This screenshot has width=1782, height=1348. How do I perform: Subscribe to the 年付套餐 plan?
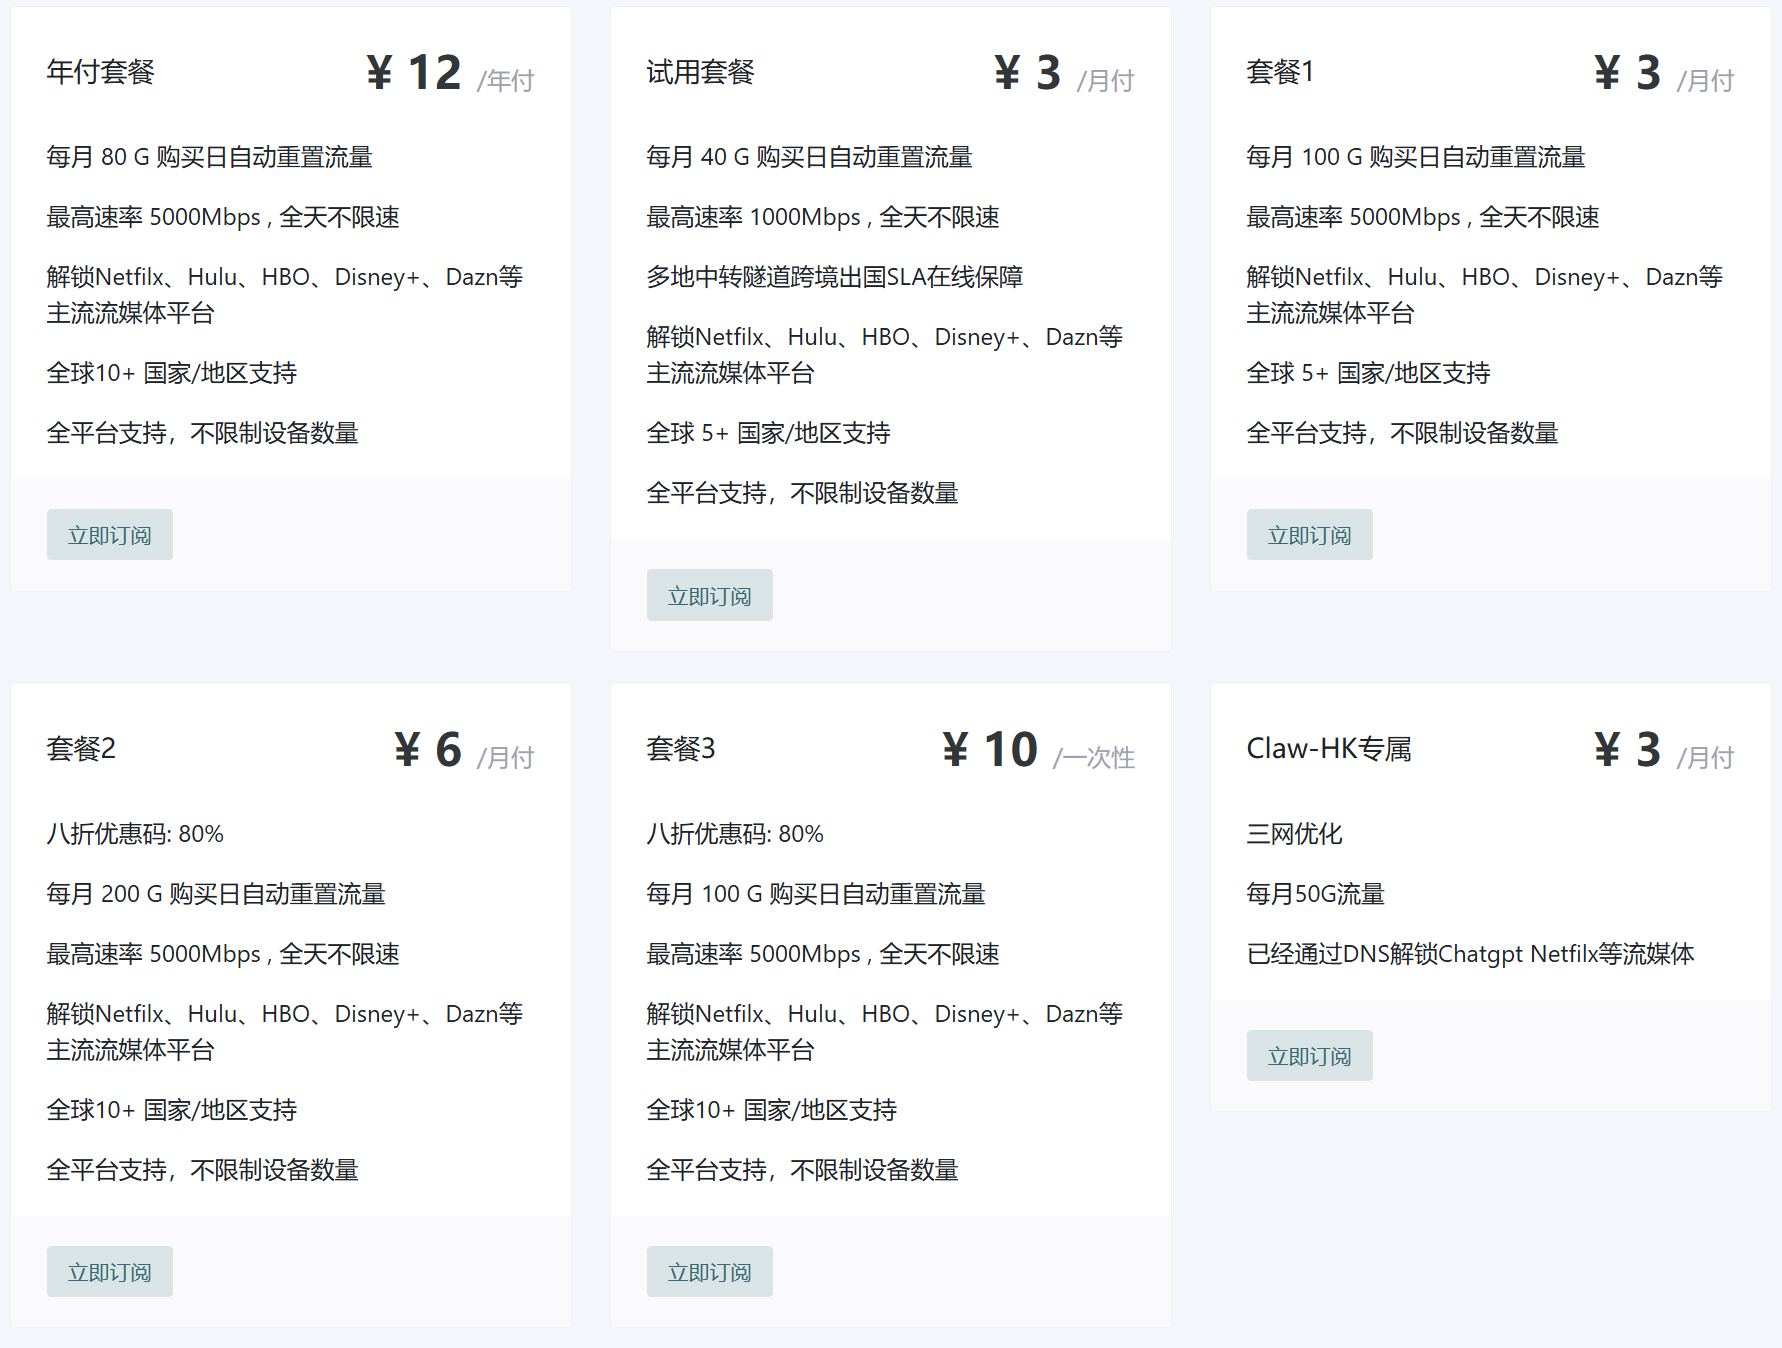pos(110,535)
